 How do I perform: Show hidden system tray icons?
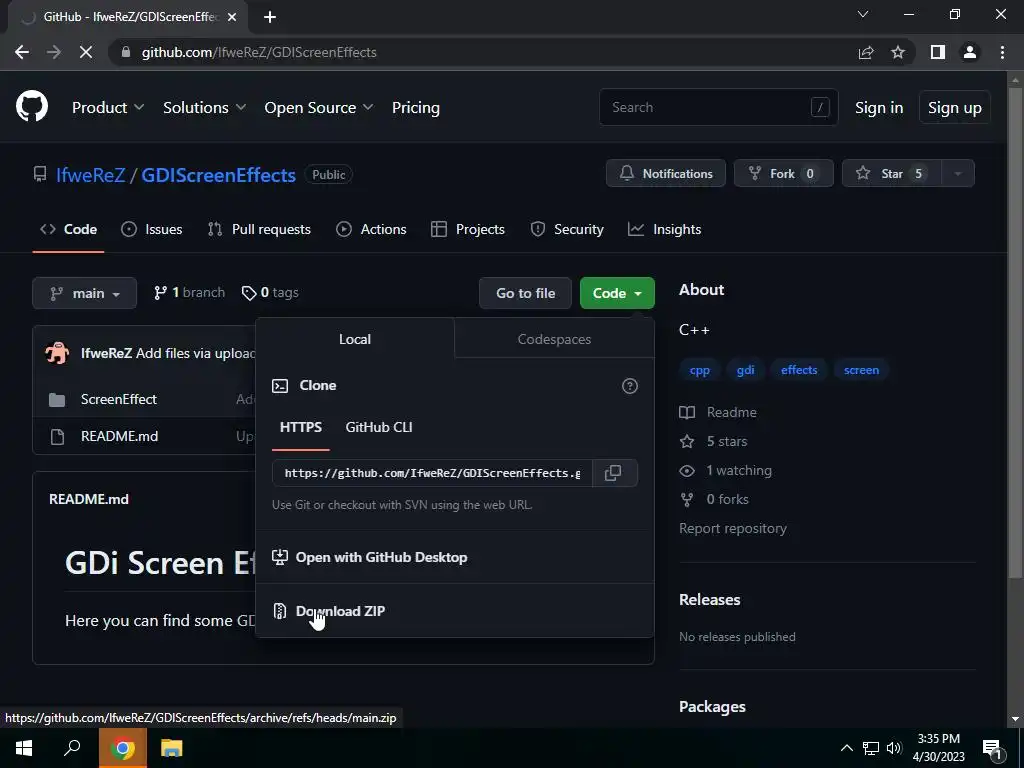pyautogui.click(x=846, y=748)
